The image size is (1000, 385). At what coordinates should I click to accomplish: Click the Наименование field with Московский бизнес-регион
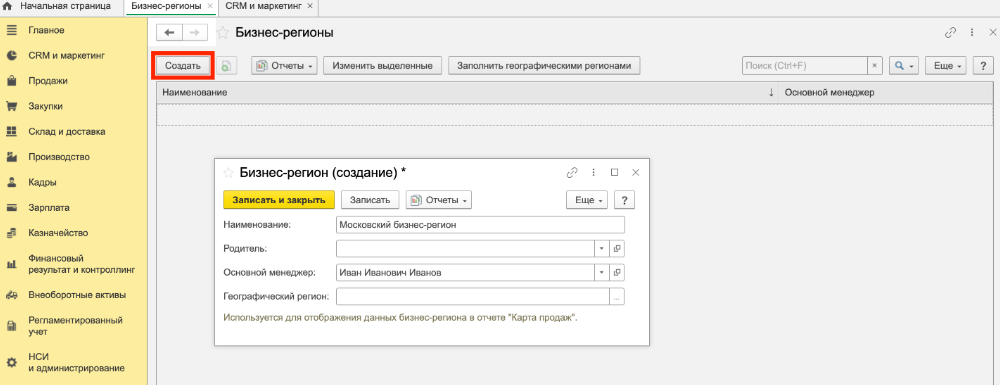[480, 224]
